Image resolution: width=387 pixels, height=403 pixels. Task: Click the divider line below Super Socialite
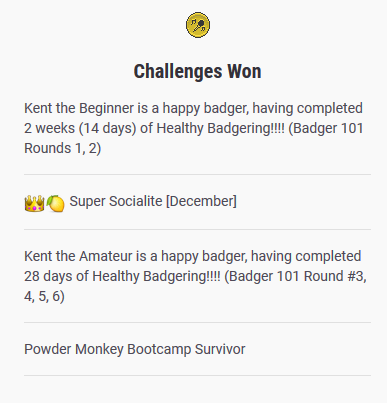point(197,229)
